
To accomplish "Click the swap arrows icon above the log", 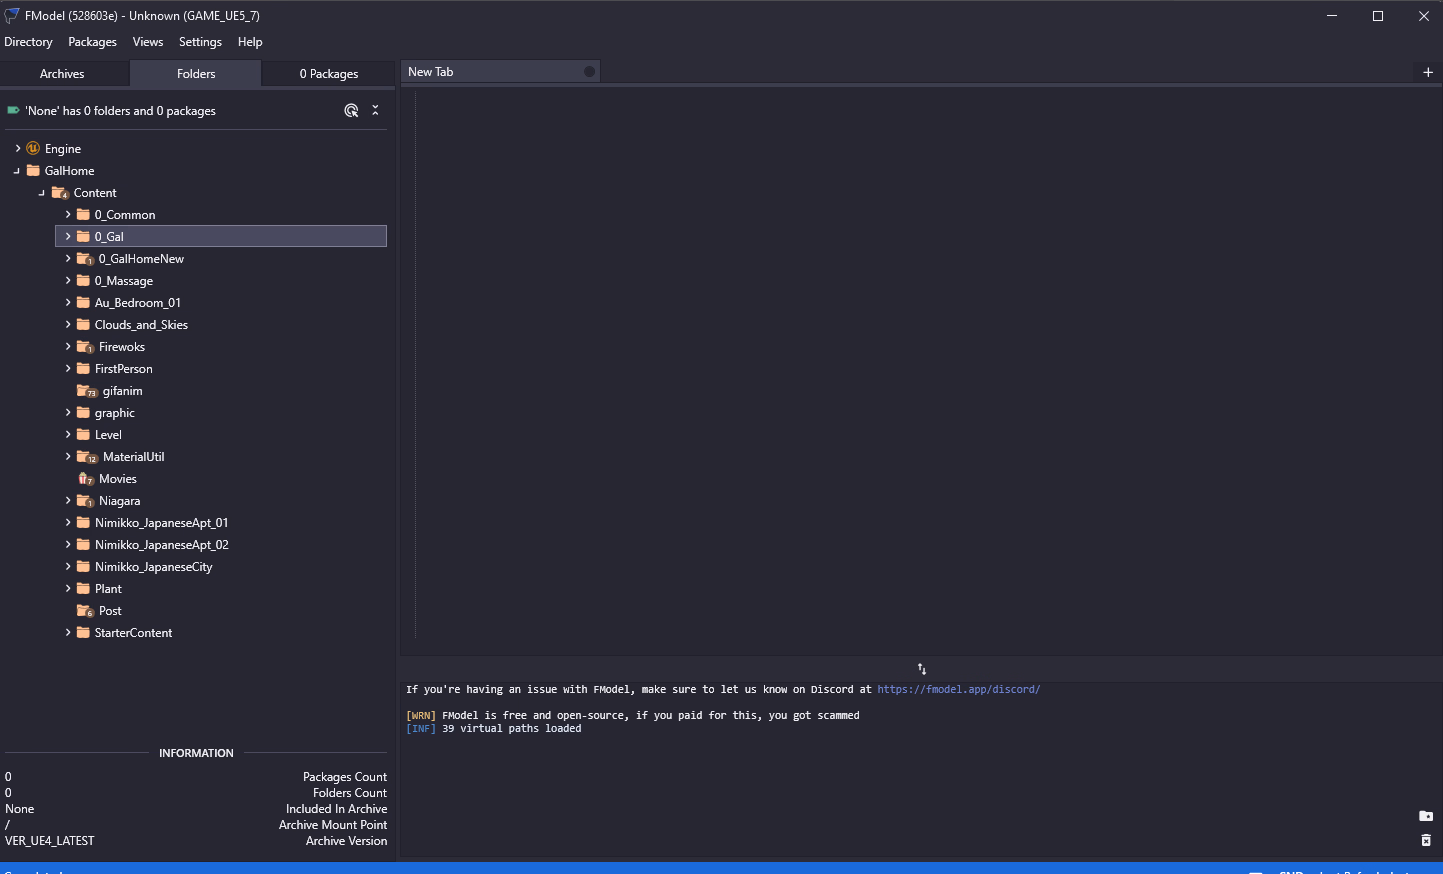I will point(922,669).
